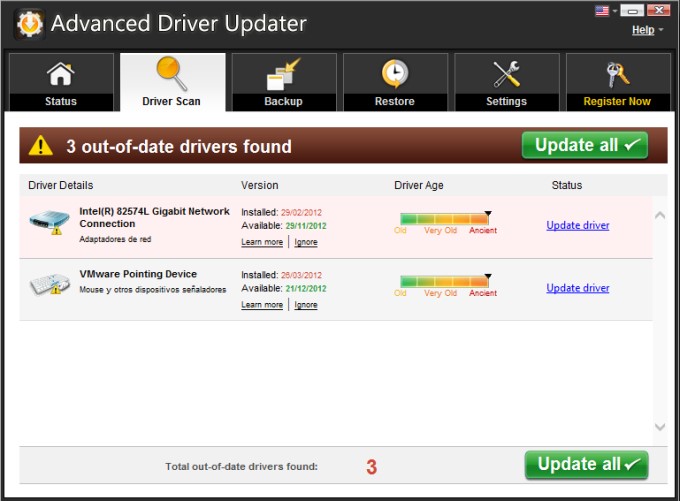
Task: Update driver for VMware Pointing Device
Action: [578, 288]
